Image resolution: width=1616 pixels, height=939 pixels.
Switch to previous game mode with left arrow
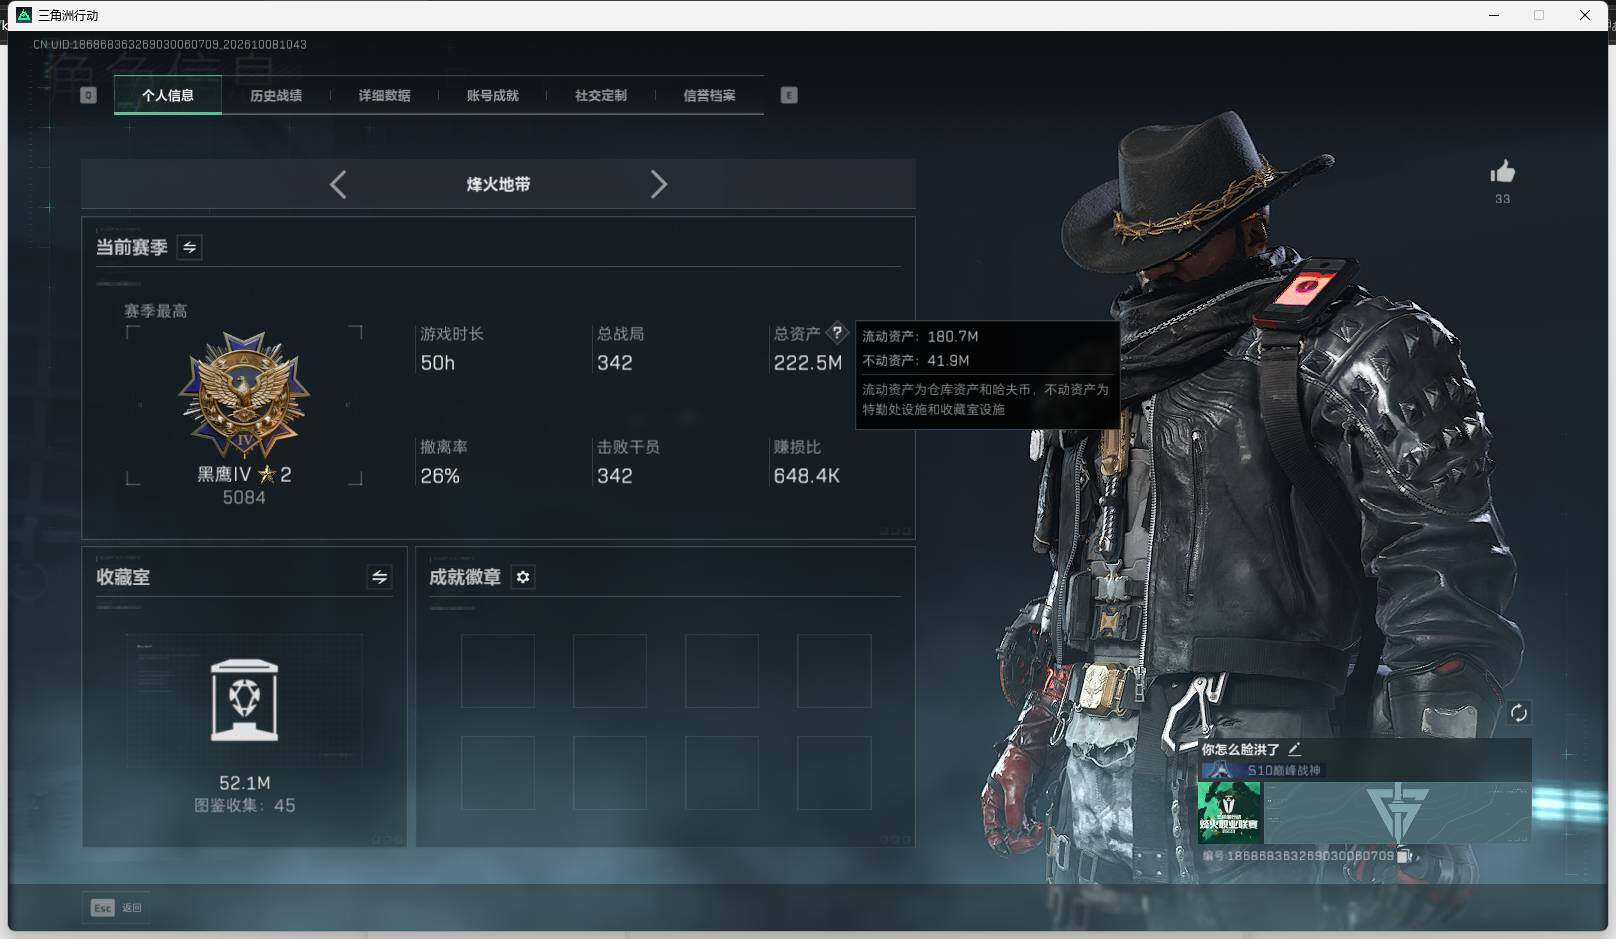pos(338,184)
